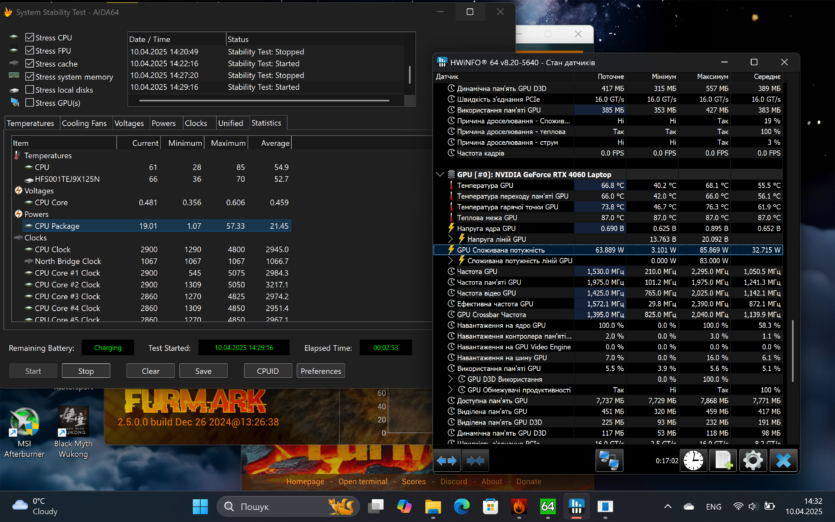Viewport: 835px width, 522px height.
Task: Clear the AIDA64 statistics
Action: coord(150,371)
